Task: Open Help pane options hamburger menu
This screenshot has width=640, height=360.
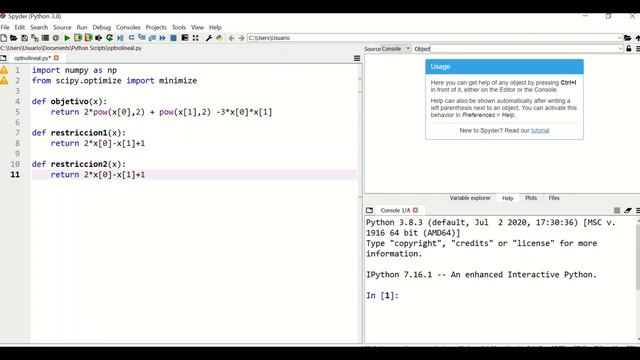Action: [638, 49]
